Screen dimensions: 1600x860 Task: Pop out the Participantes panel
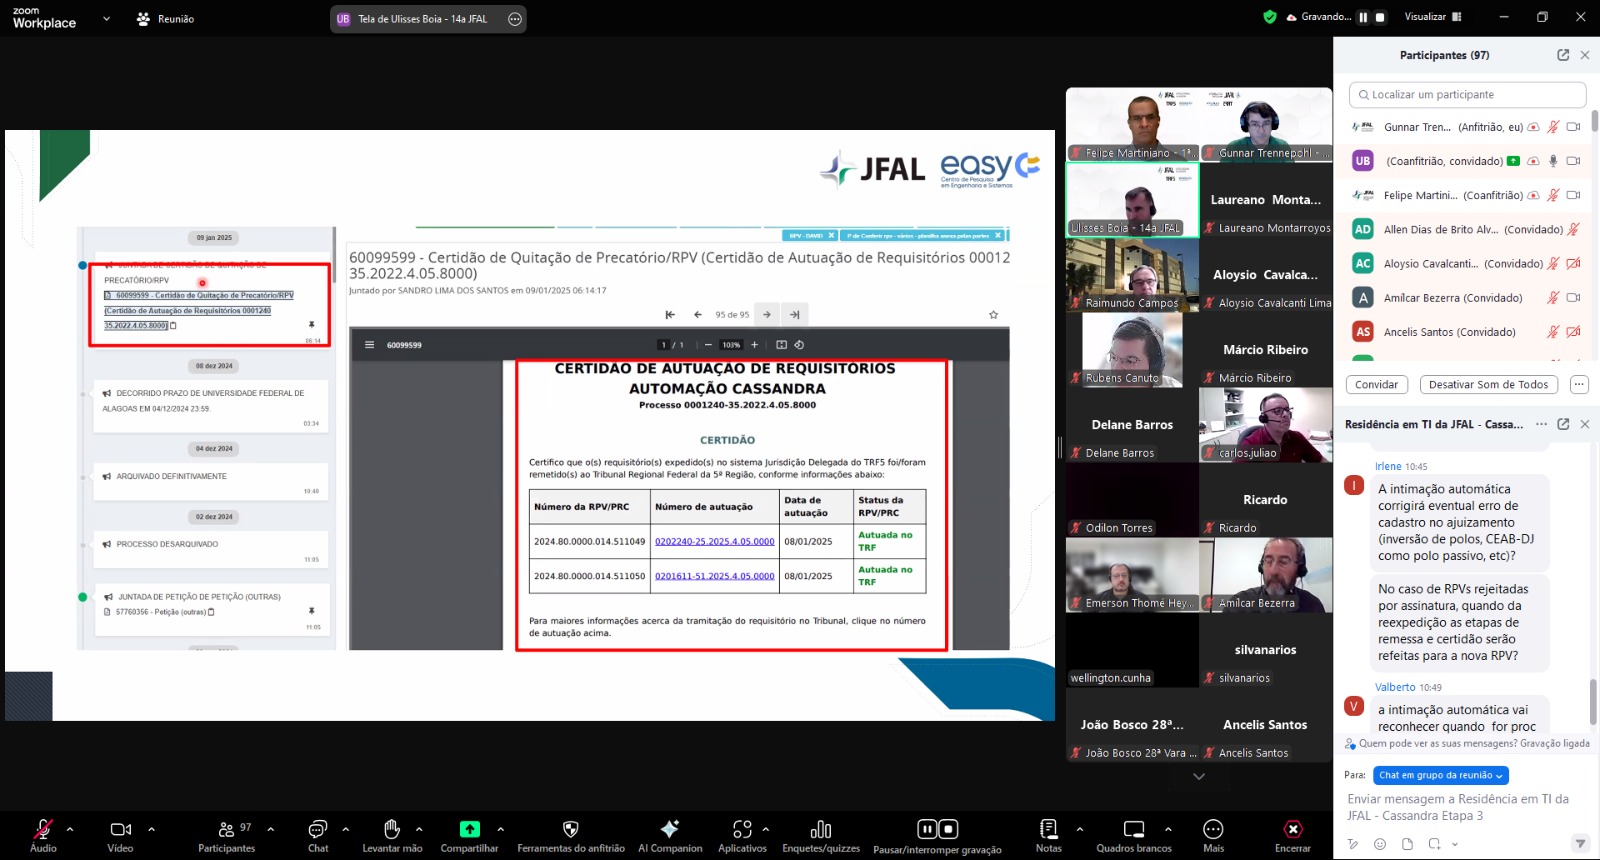(x=1563, y=55)
